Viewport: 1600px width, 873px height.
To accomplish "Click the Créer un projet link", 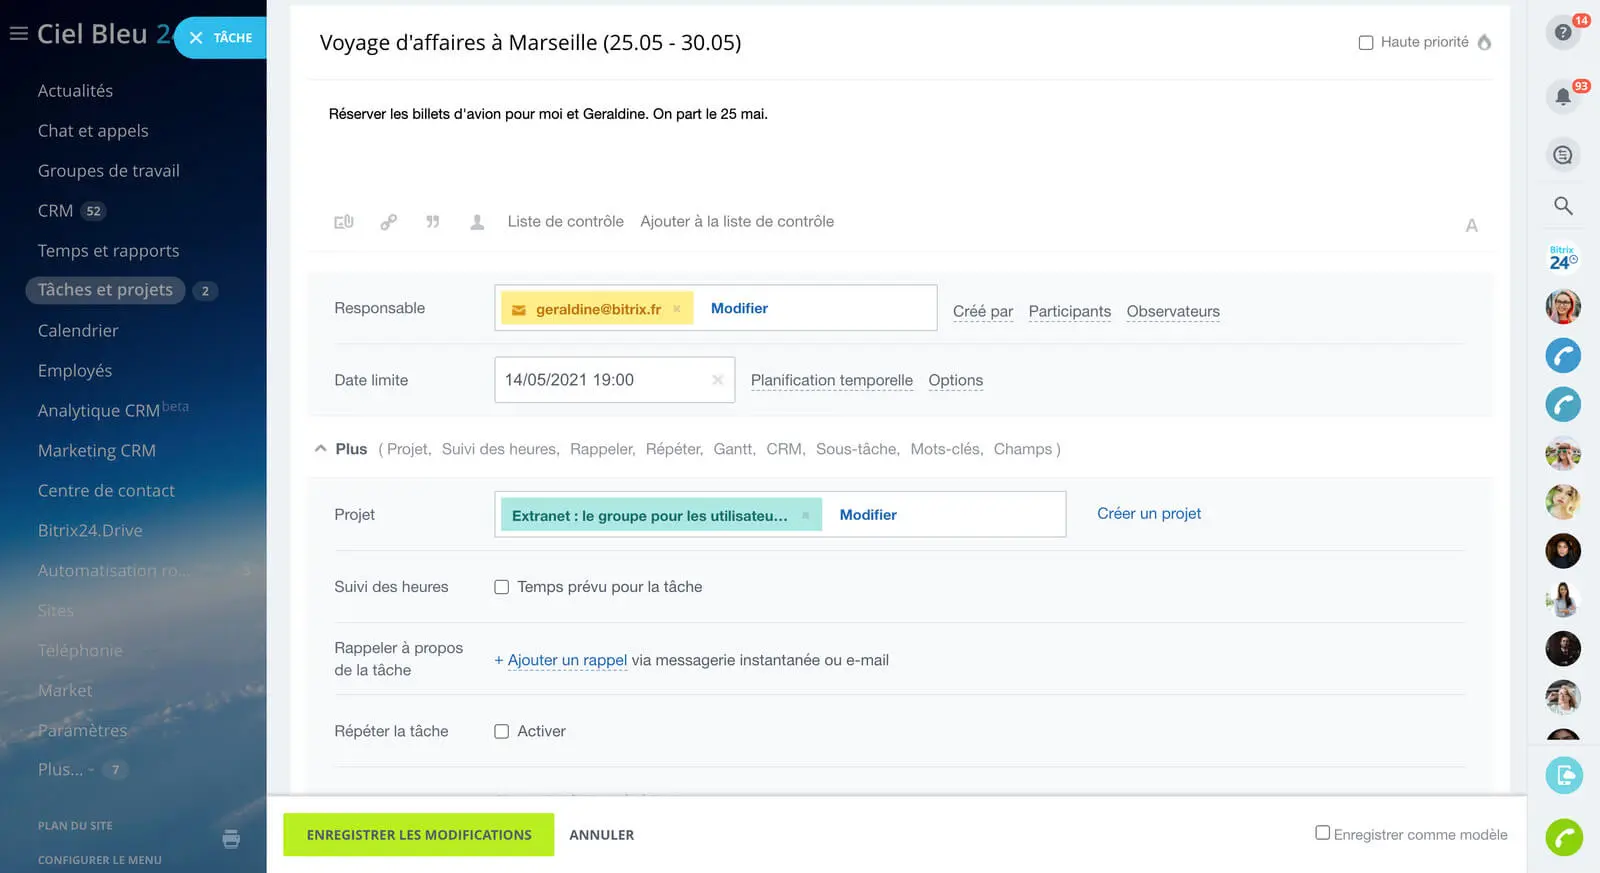I will pyautogui.click(x=1149, y=514).
